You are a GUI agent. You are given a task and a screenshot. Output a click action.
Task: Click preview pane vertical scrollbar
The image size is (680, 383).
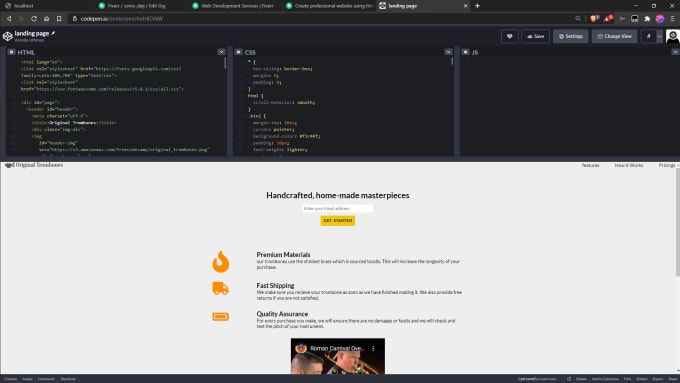click(x=677, y=221)
